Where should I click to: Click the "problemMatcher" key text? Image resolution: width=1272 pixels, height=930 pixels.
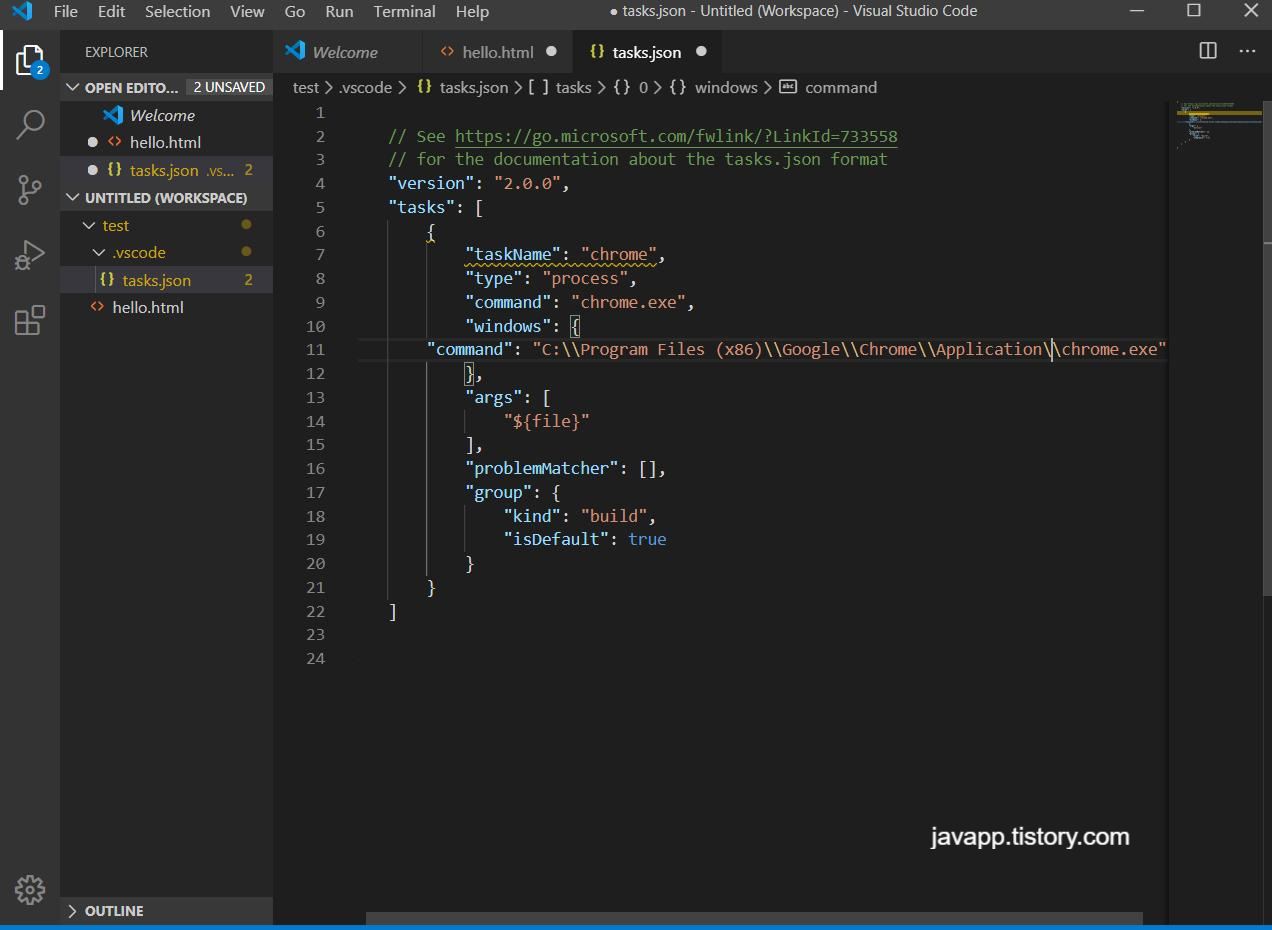[x=541, y=468]
